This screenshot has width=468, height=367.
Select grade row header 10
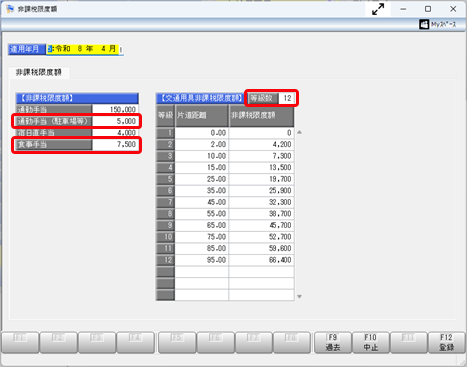click(x=166, y=237)
